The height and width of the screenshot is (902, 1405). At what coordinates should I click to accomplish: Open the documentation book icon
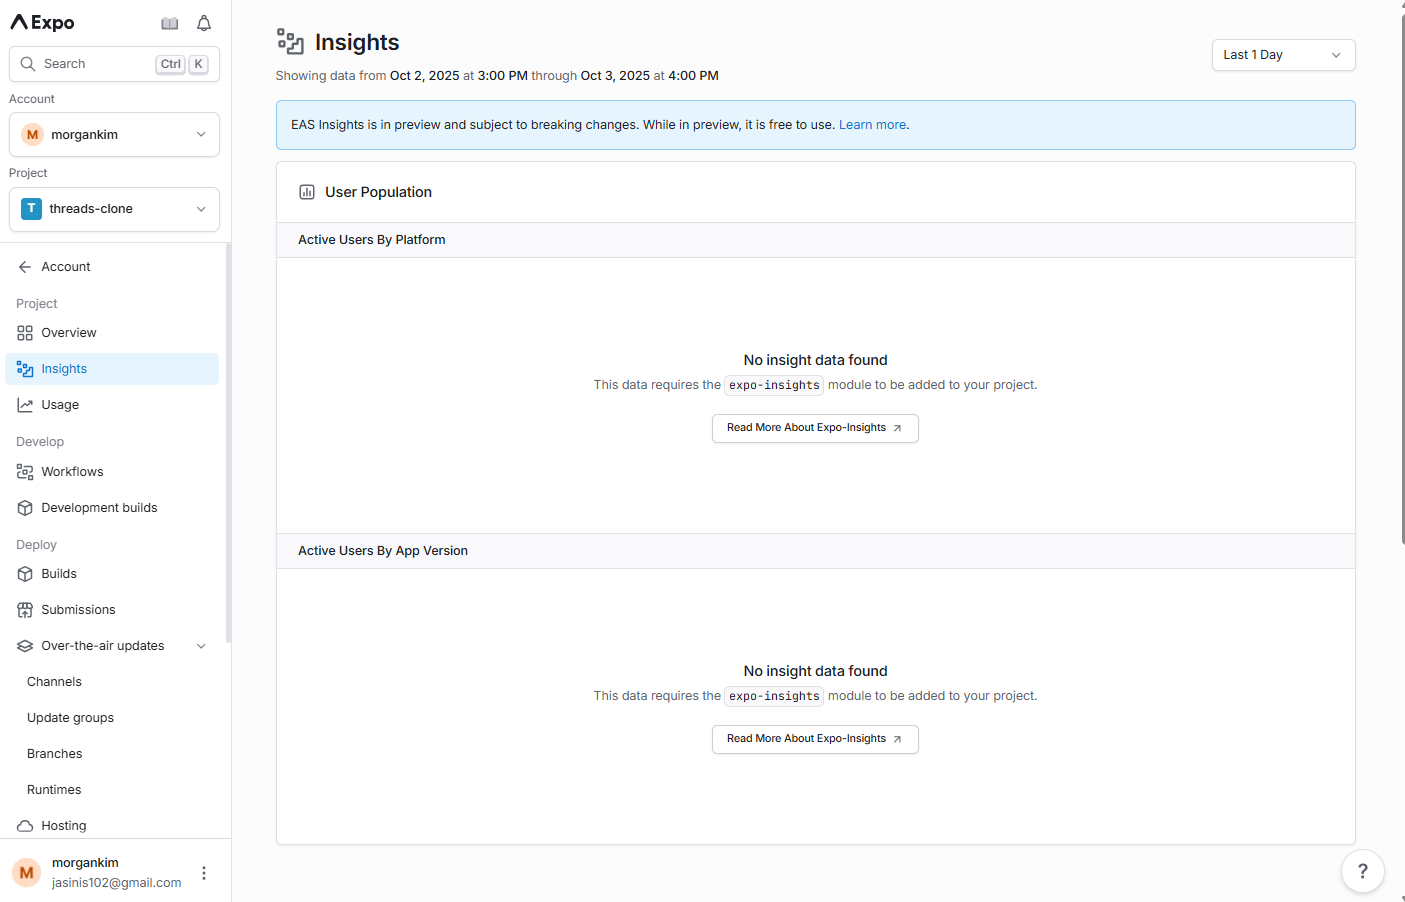pyautogui.click(x=170, y=23)
